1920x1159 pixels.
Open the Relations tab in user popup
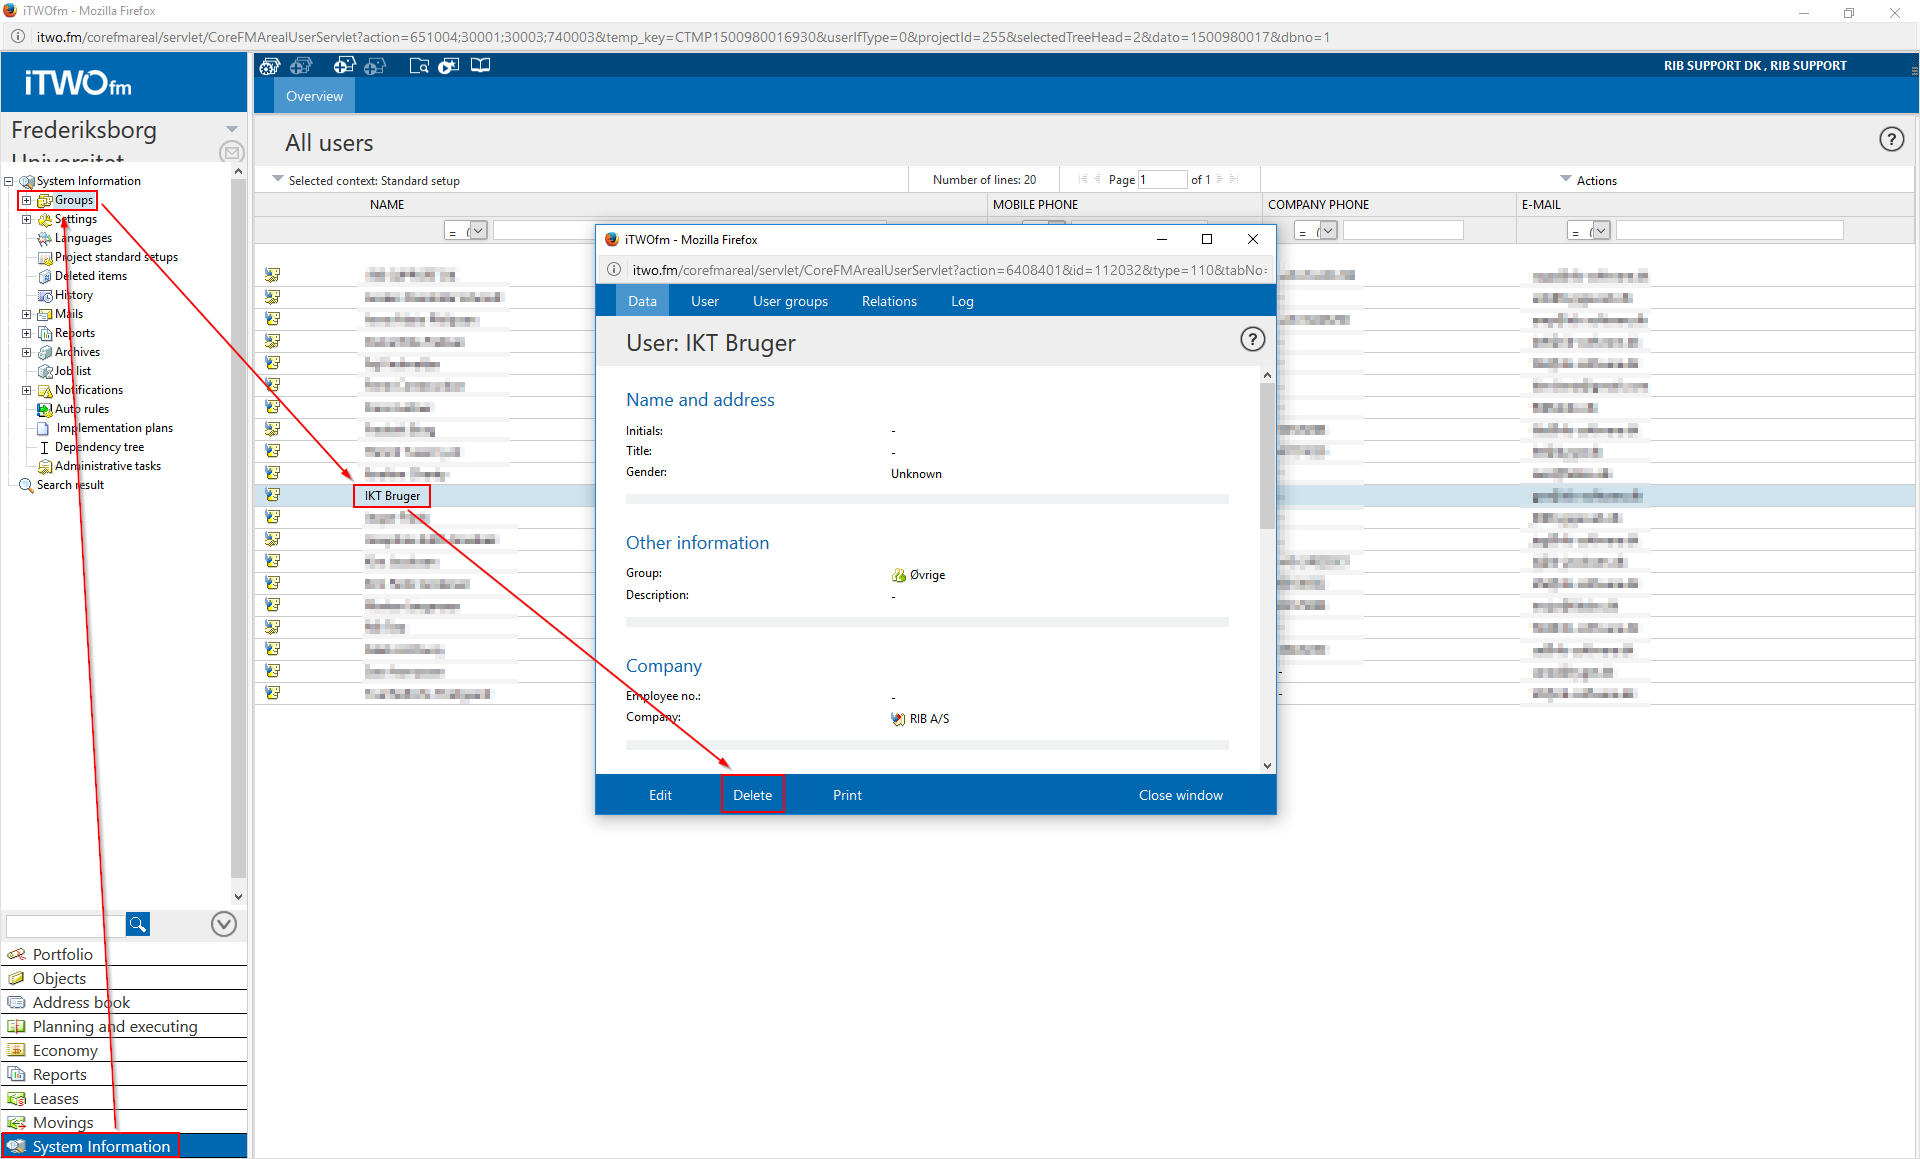(x=888, y=301)
